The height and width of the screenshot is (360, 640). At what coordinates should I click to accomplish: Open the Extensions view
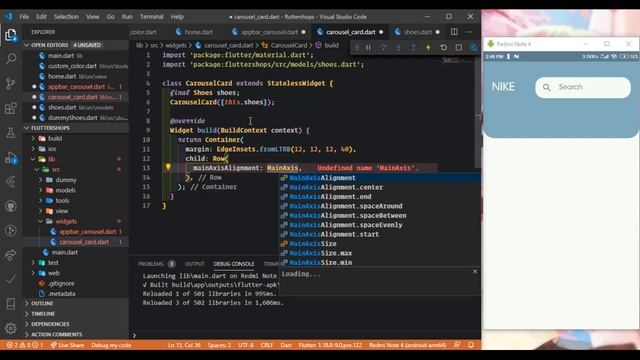point(11,108)
